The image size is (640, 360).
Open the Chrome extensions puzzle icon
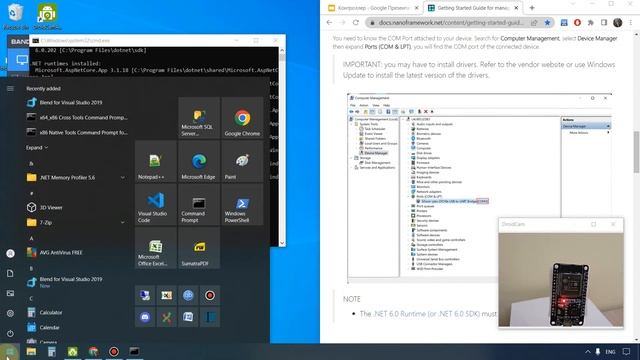pos(591,22)
